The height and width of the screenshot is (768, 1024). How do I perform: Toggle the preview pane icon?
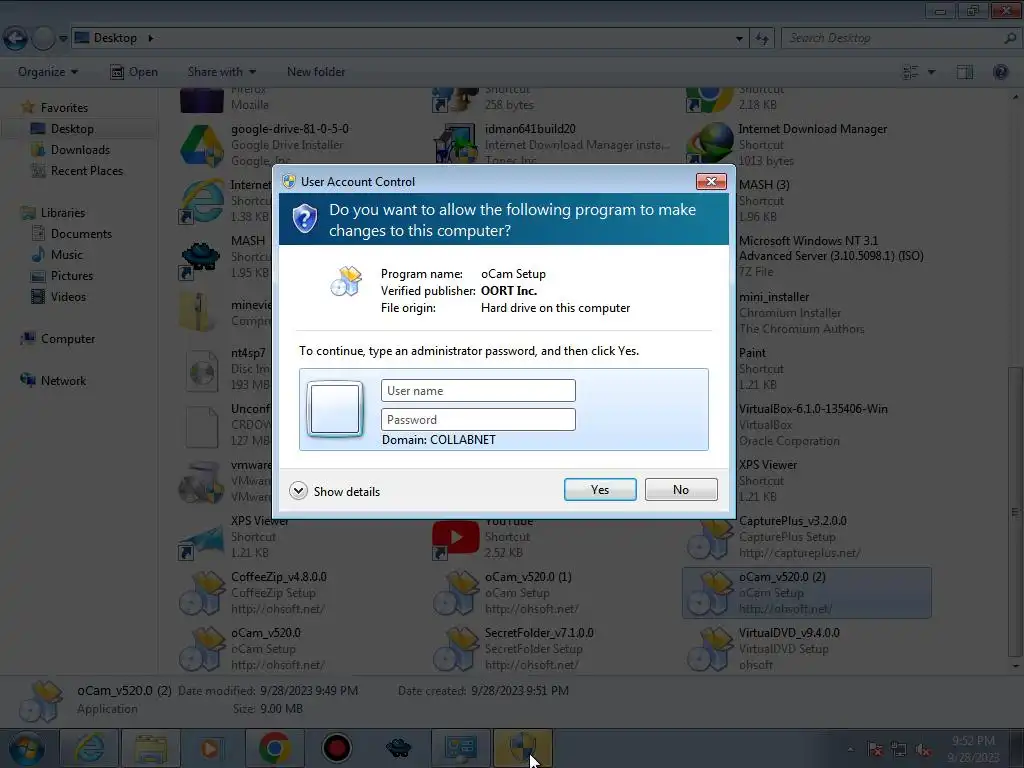click(965, 72)
